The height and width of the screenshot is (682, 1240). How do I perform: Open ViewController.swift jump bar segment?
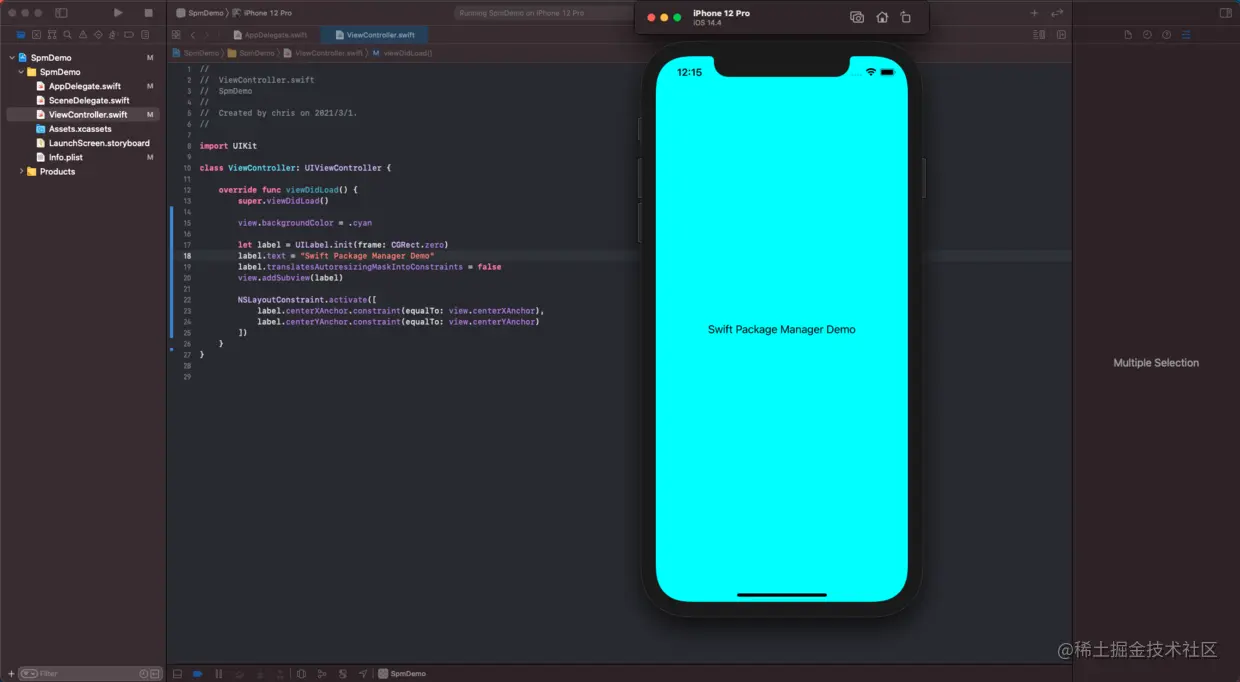pos(323,52)
